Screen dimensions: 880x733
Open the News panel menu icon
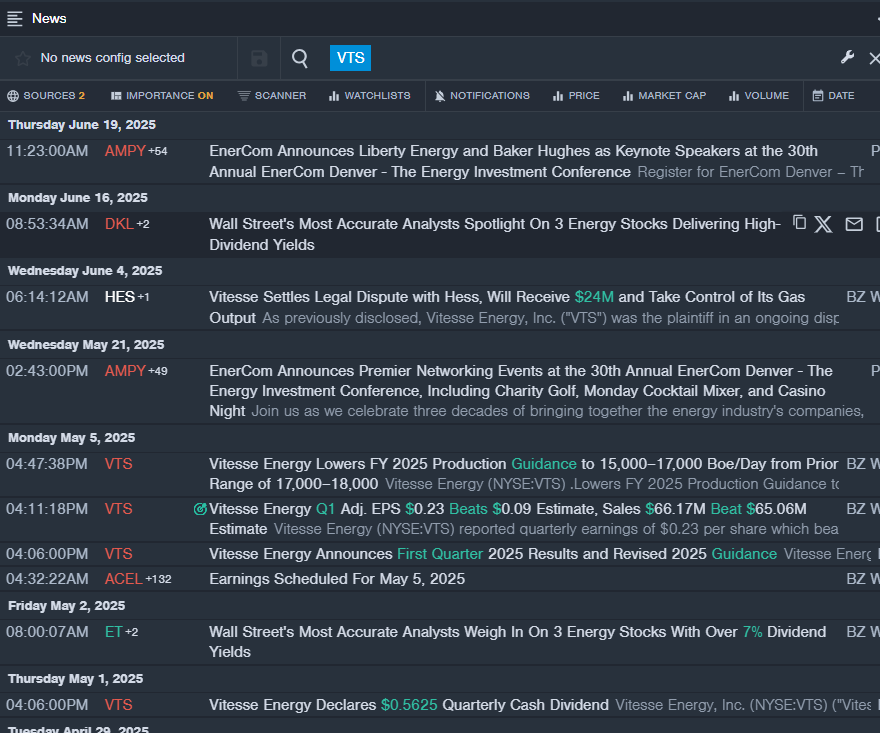click(15, 19)
